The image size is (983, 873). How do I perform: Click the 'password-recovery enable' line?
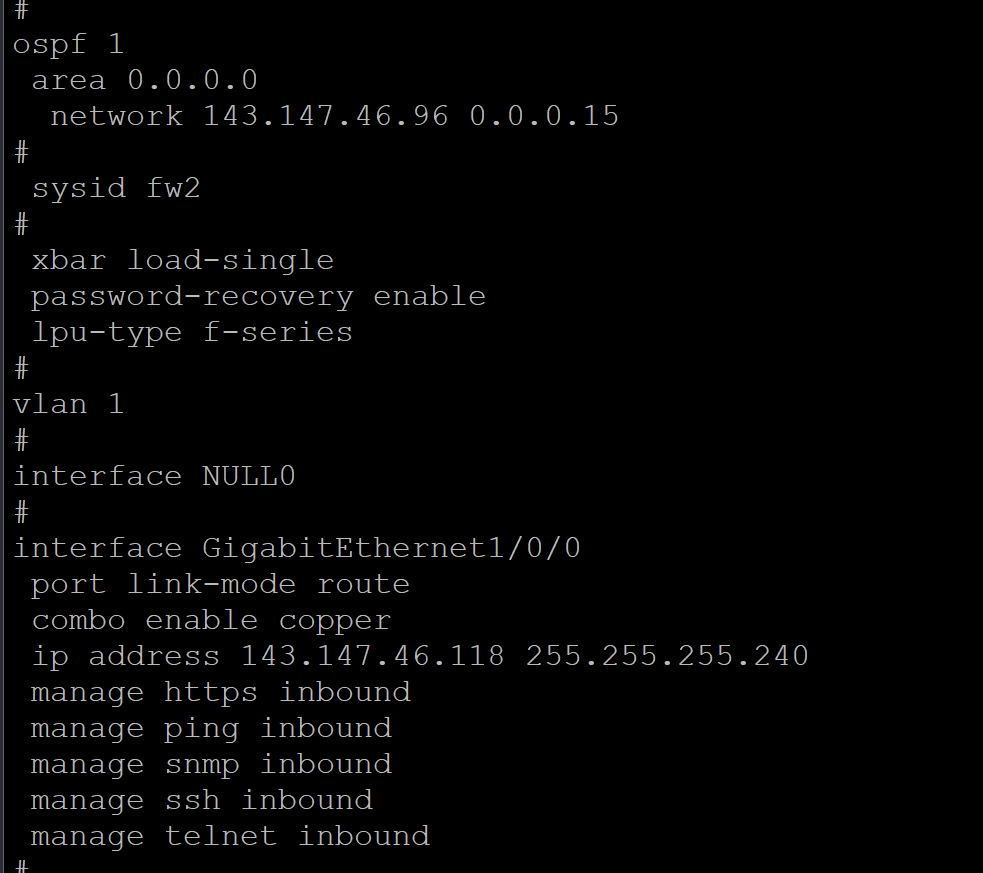pyautogui.click(x=258, y=296)
